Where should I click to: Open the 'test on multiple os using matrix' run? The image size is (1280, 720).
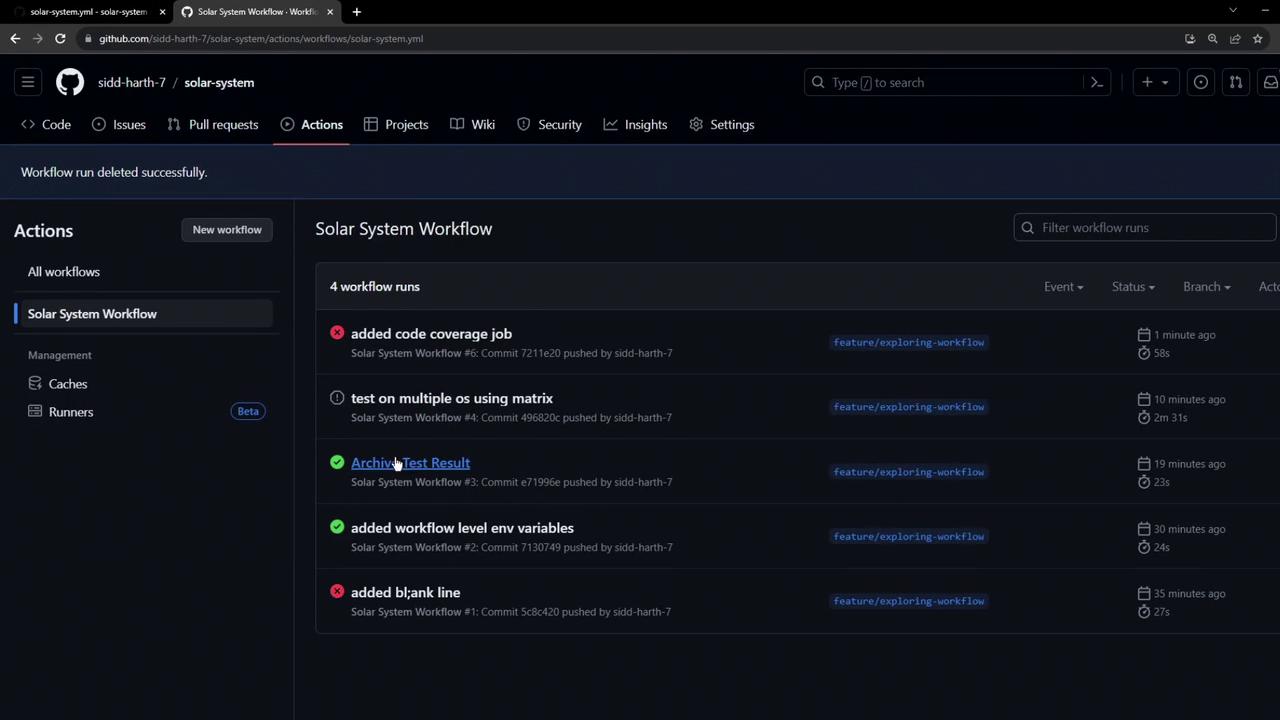pos(452,398)
